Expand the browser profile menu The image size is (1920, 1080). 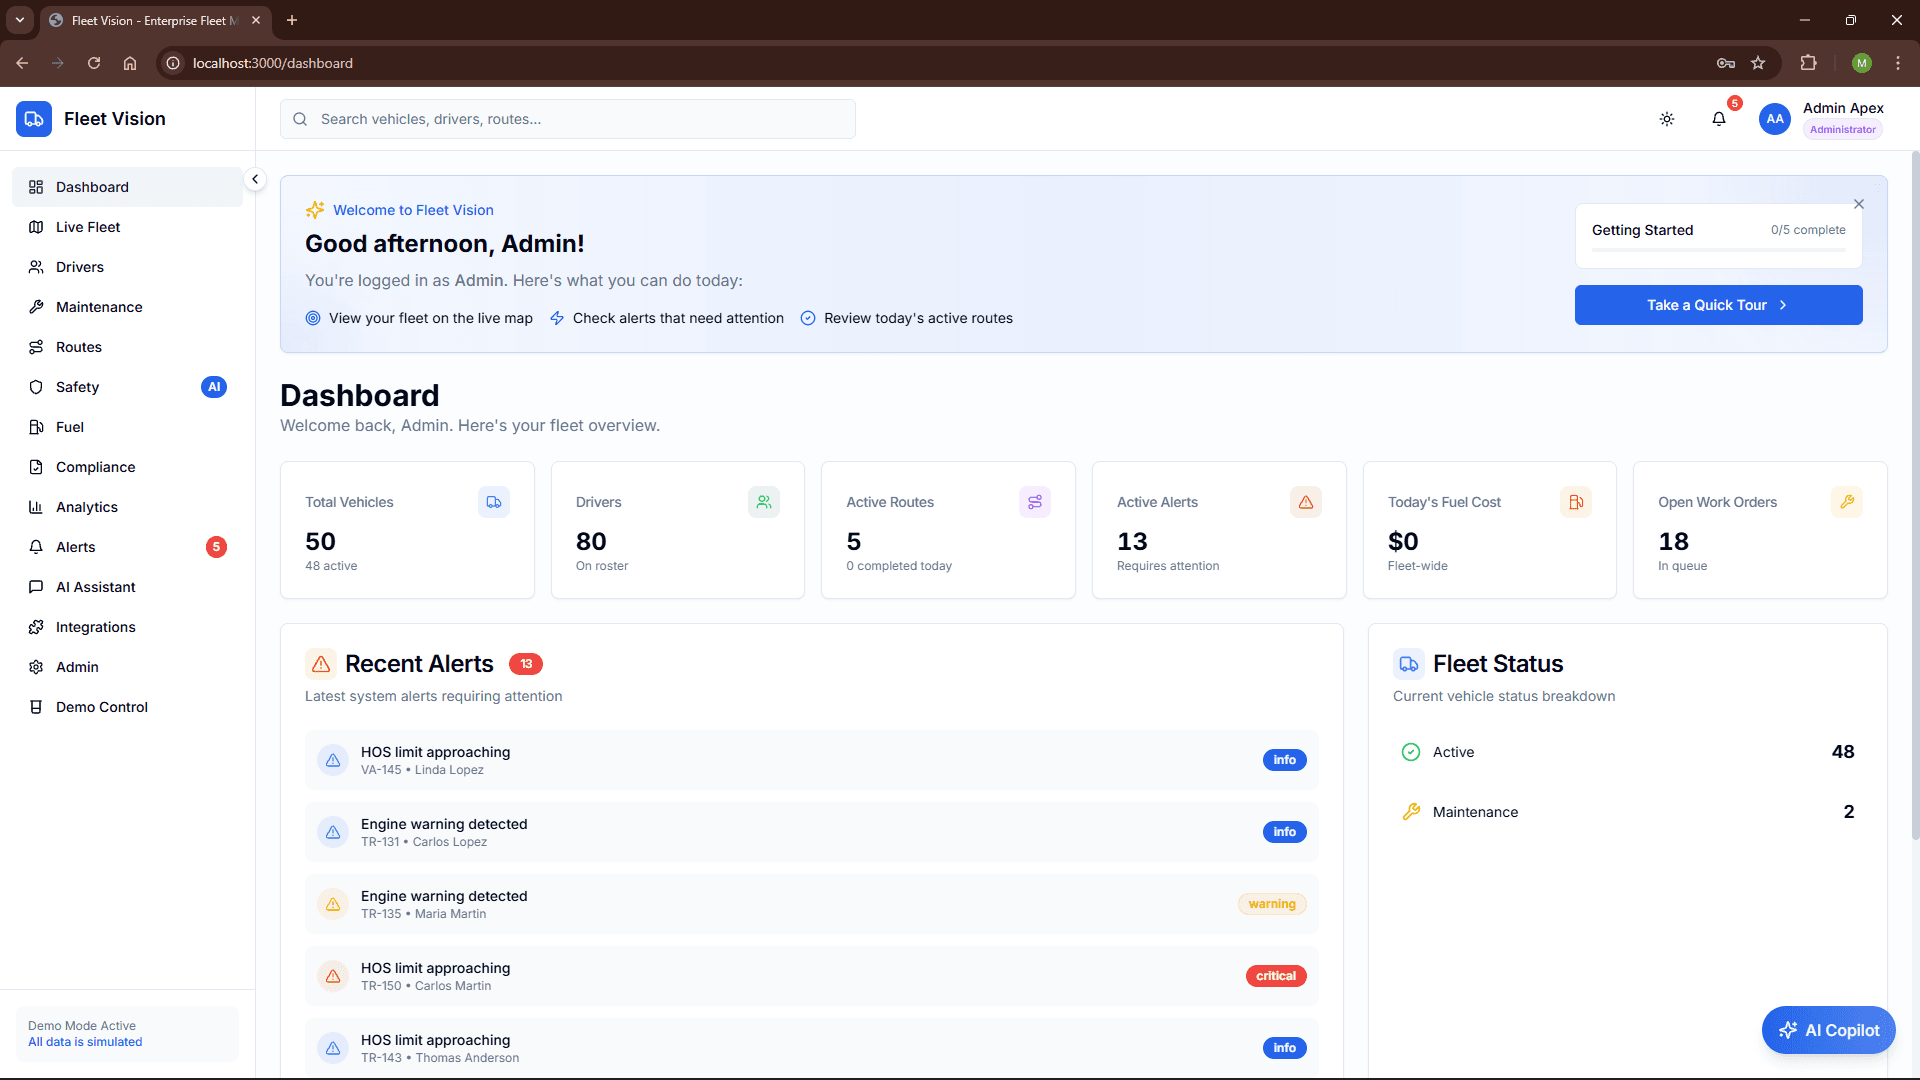pos(1862,62)
